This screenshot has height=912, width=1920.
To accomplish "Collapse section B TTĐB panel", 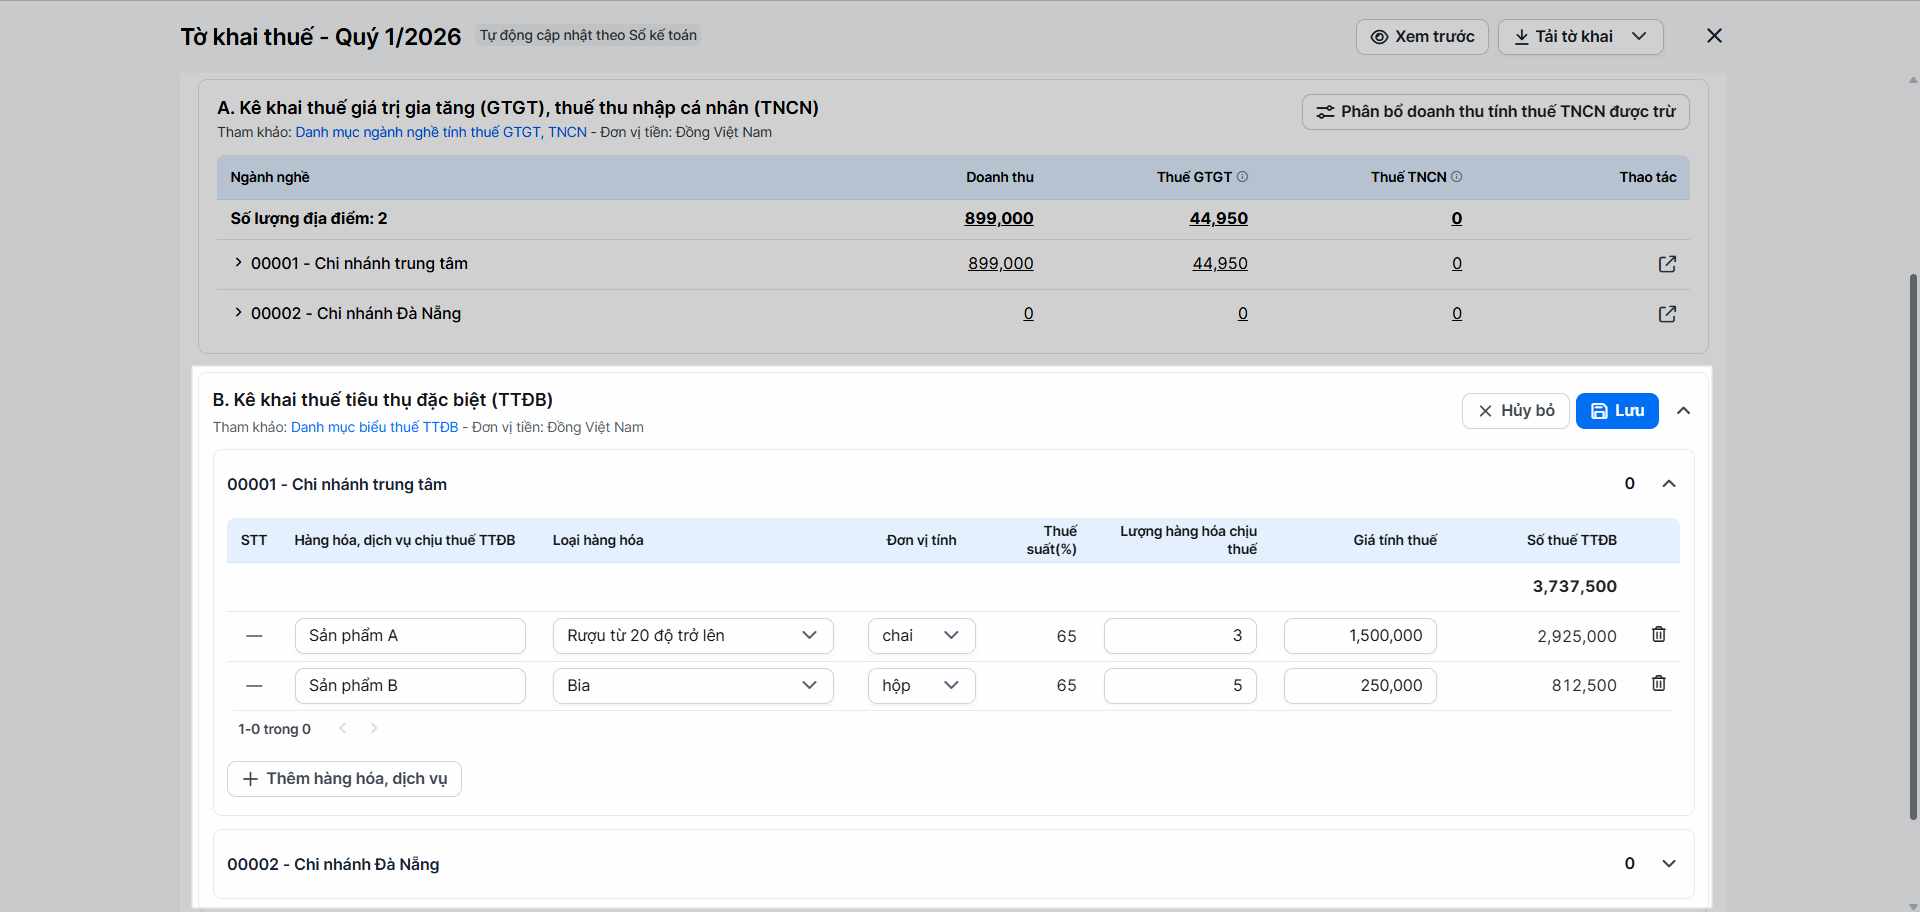I will pyautogui.click(x=1684, y=411).
